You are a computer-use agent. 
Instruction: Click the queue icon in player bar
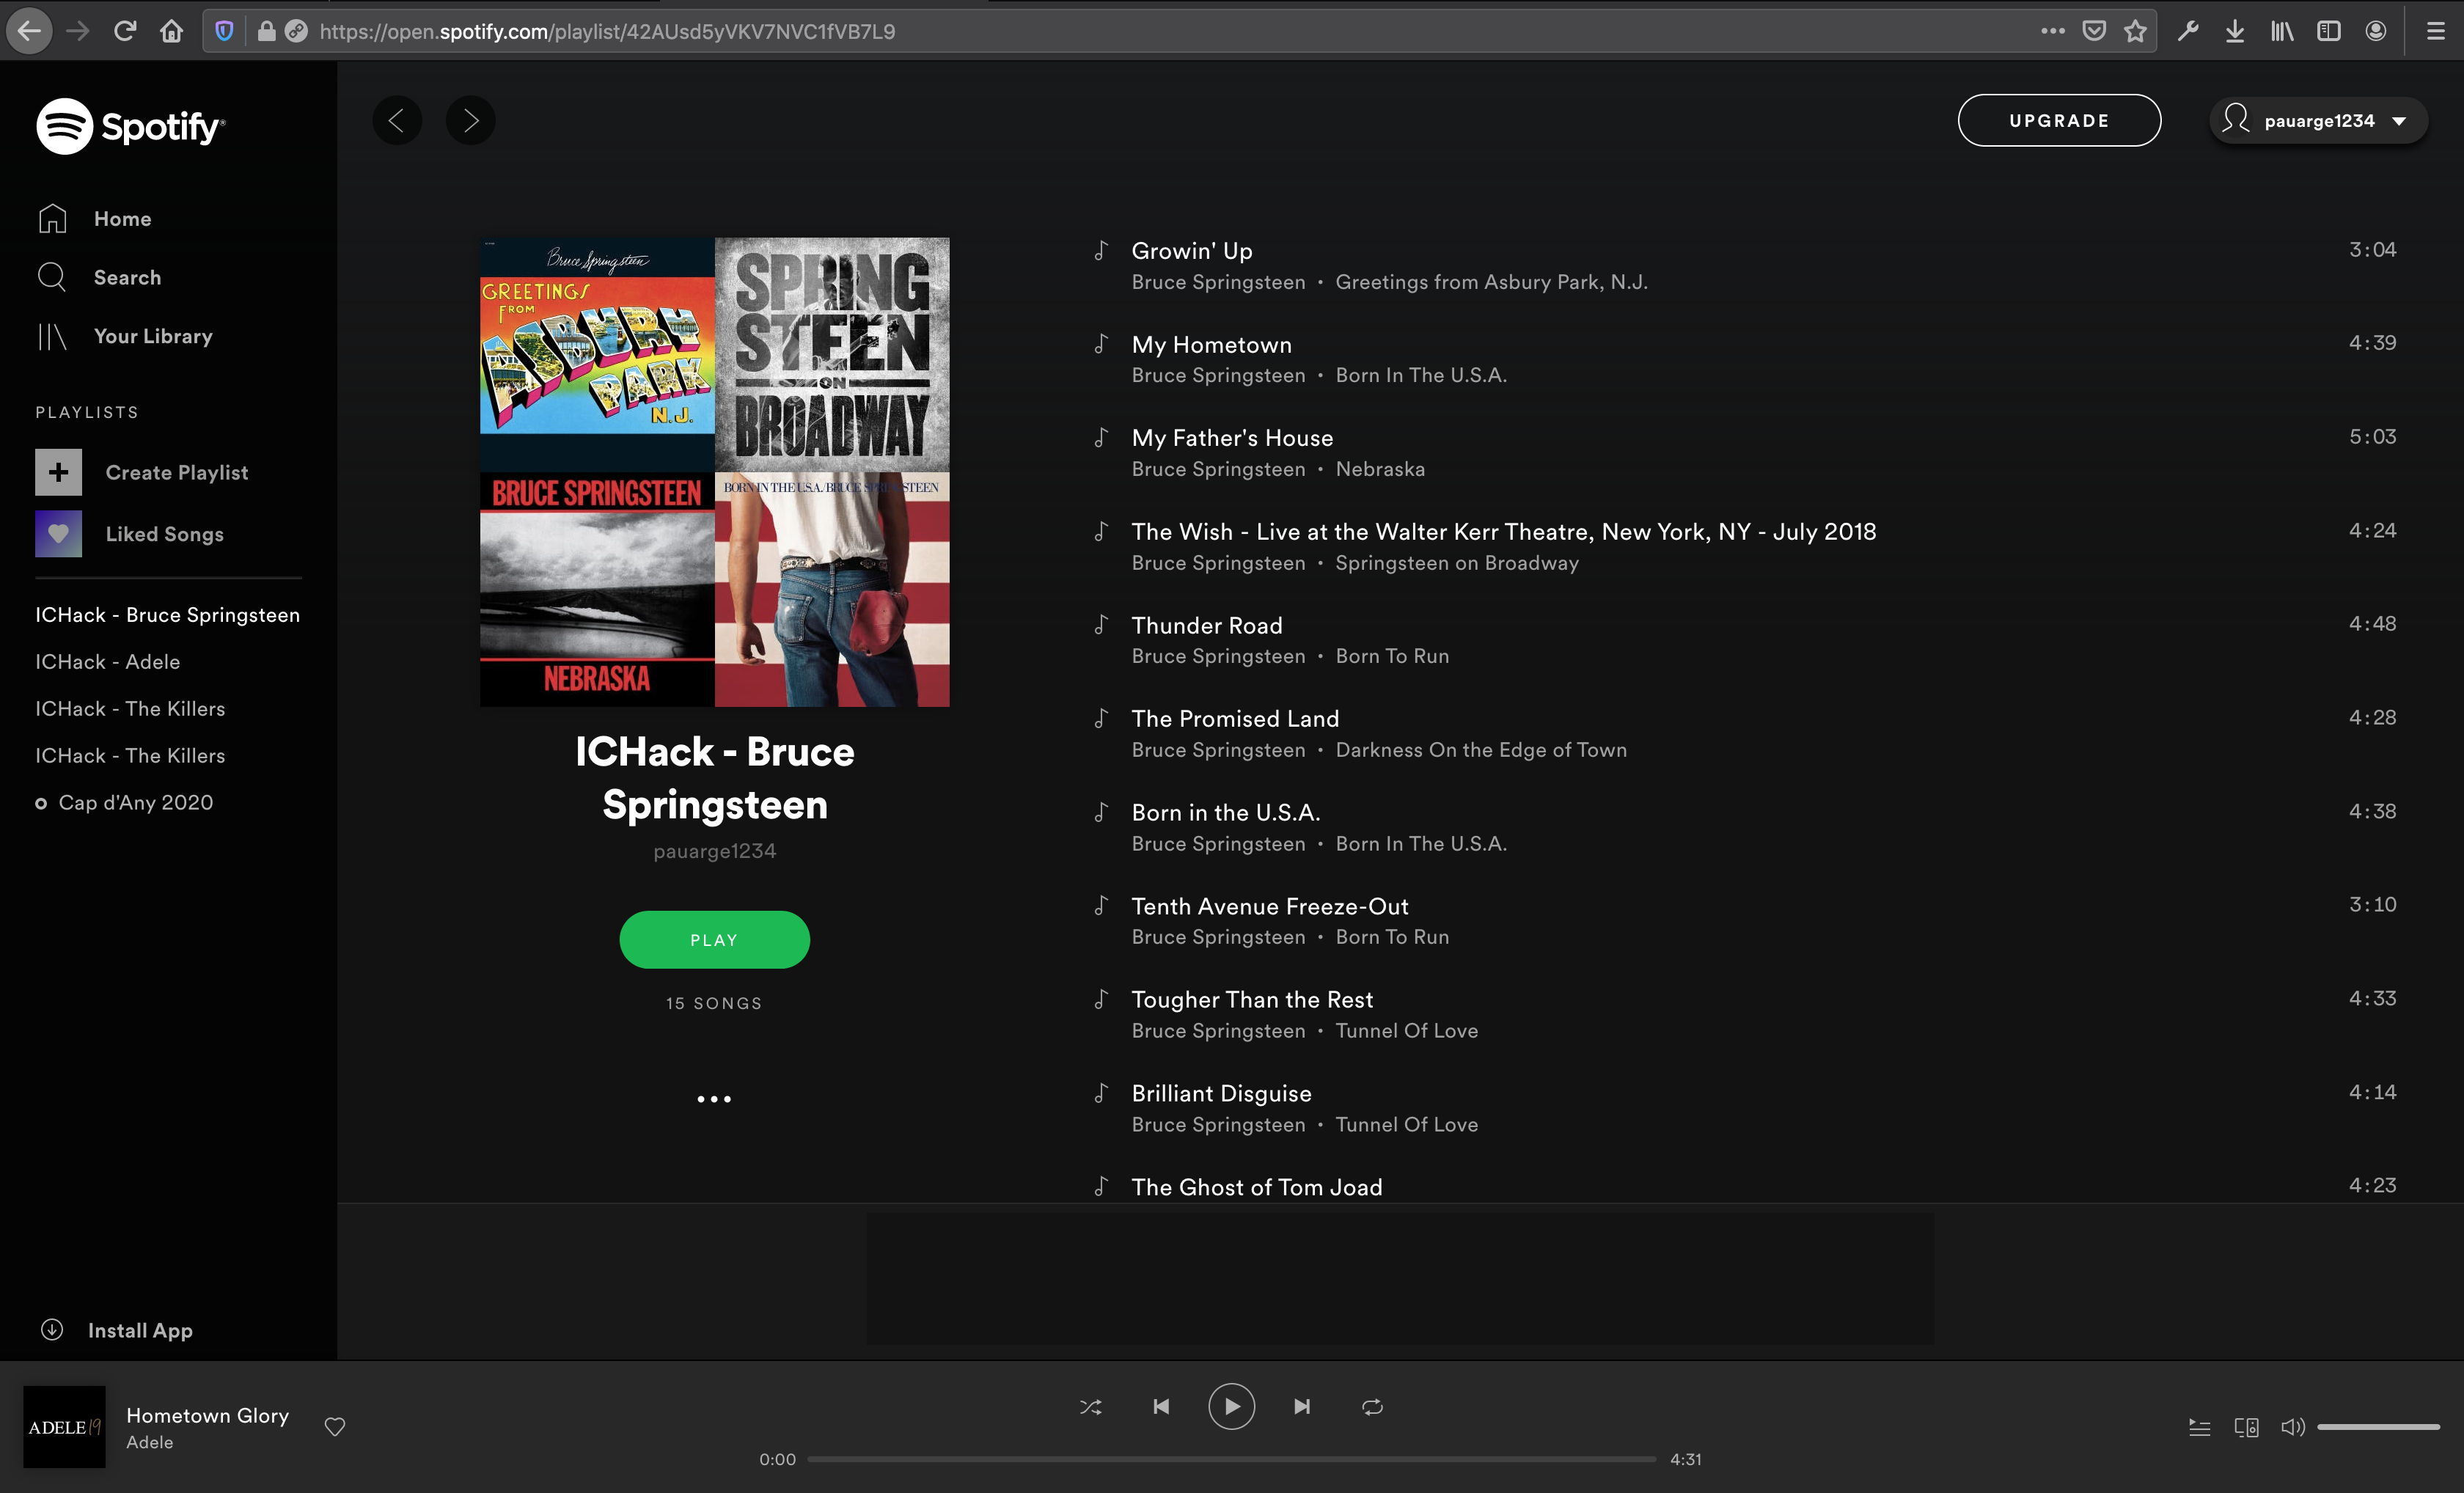pyautogui.click(x=2199, y=1427)
